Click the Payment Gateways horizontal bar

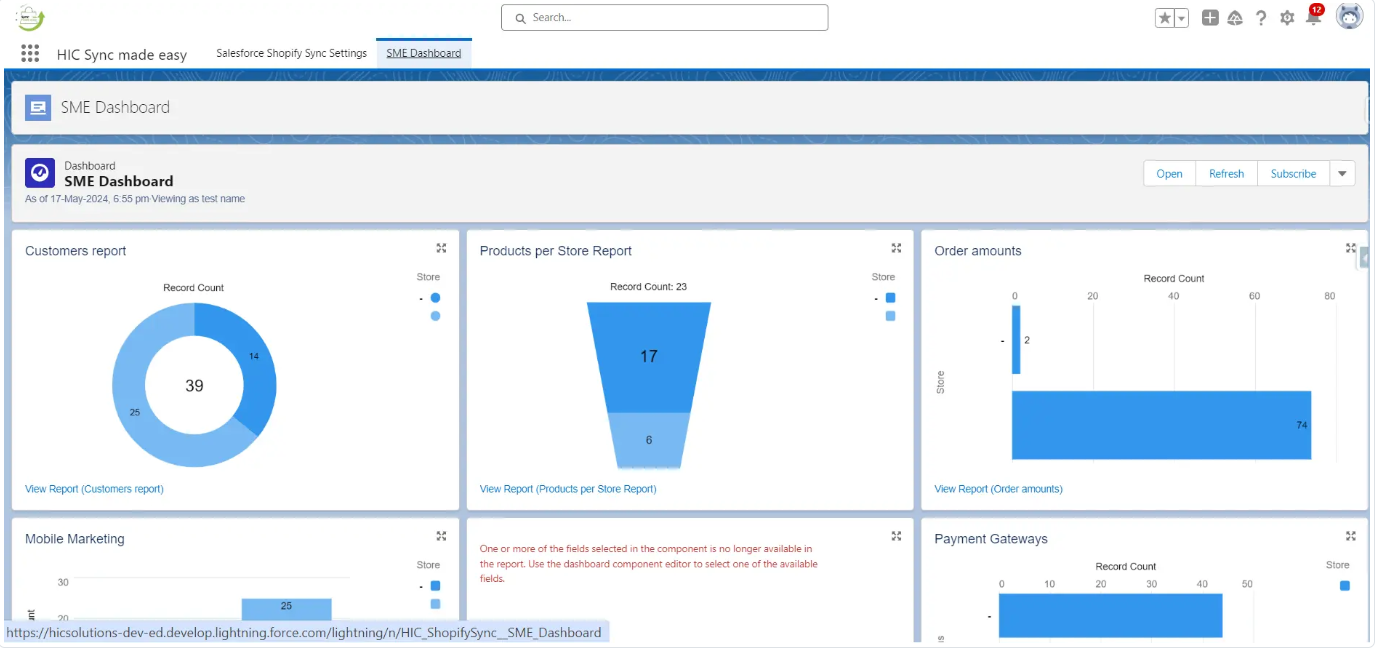point(1110,615)
